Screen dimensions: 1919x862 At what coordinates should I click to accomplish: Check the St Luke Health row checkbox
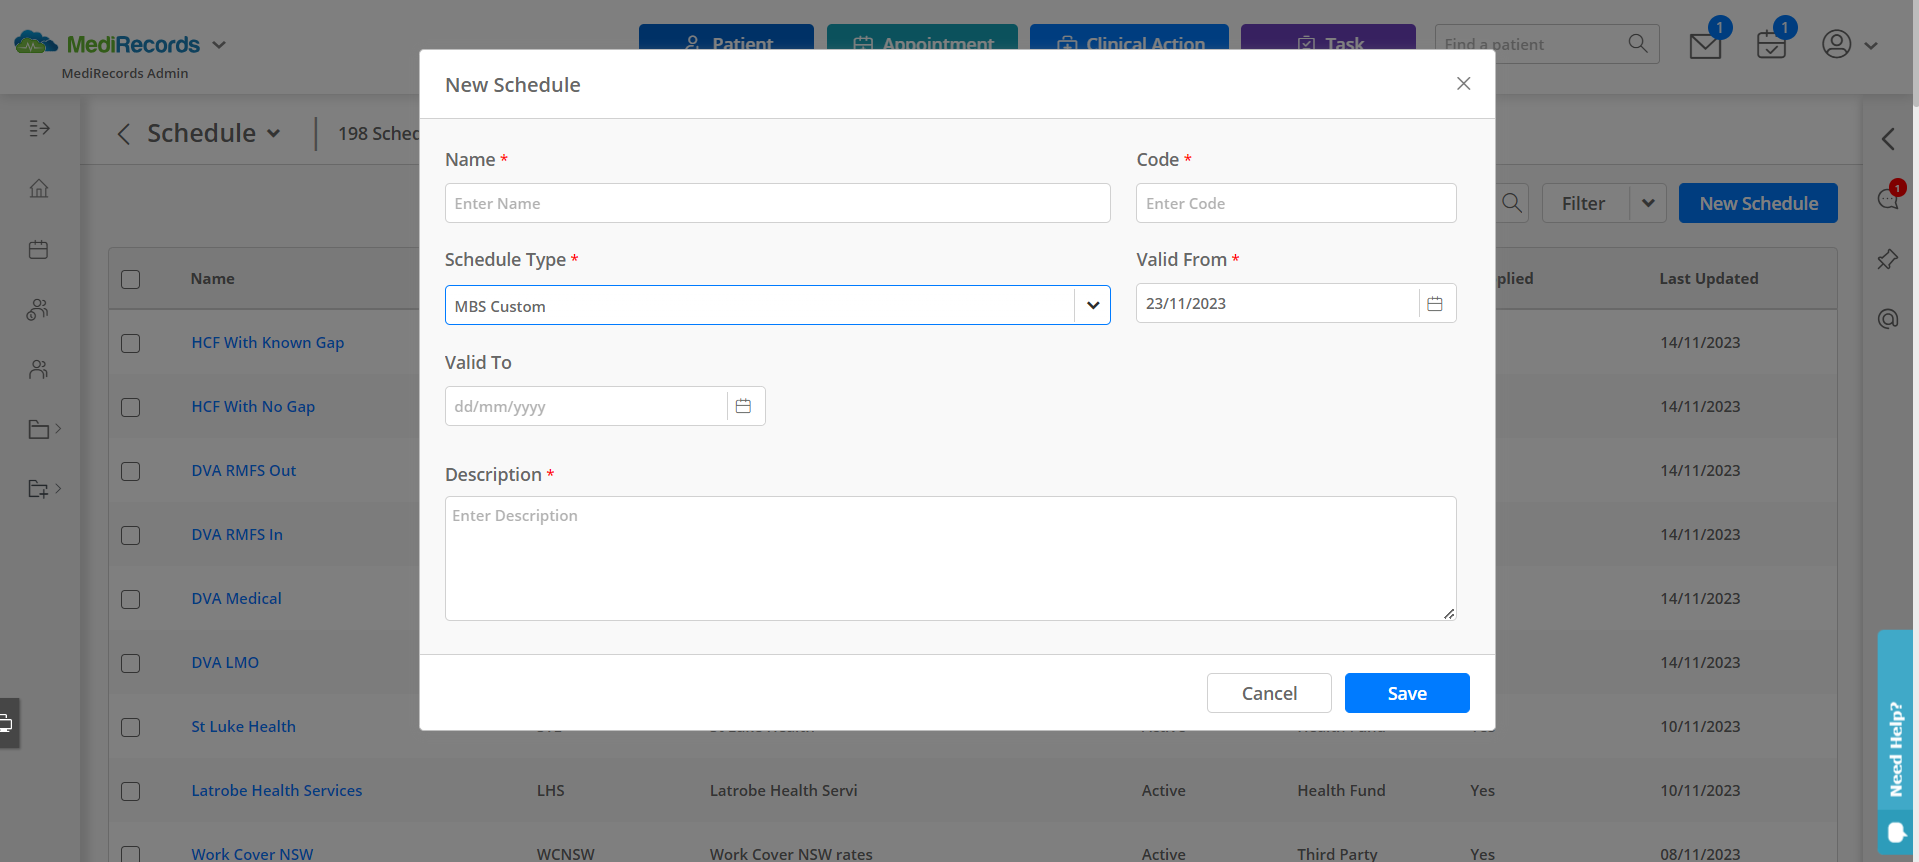click(x=130, y=727)
